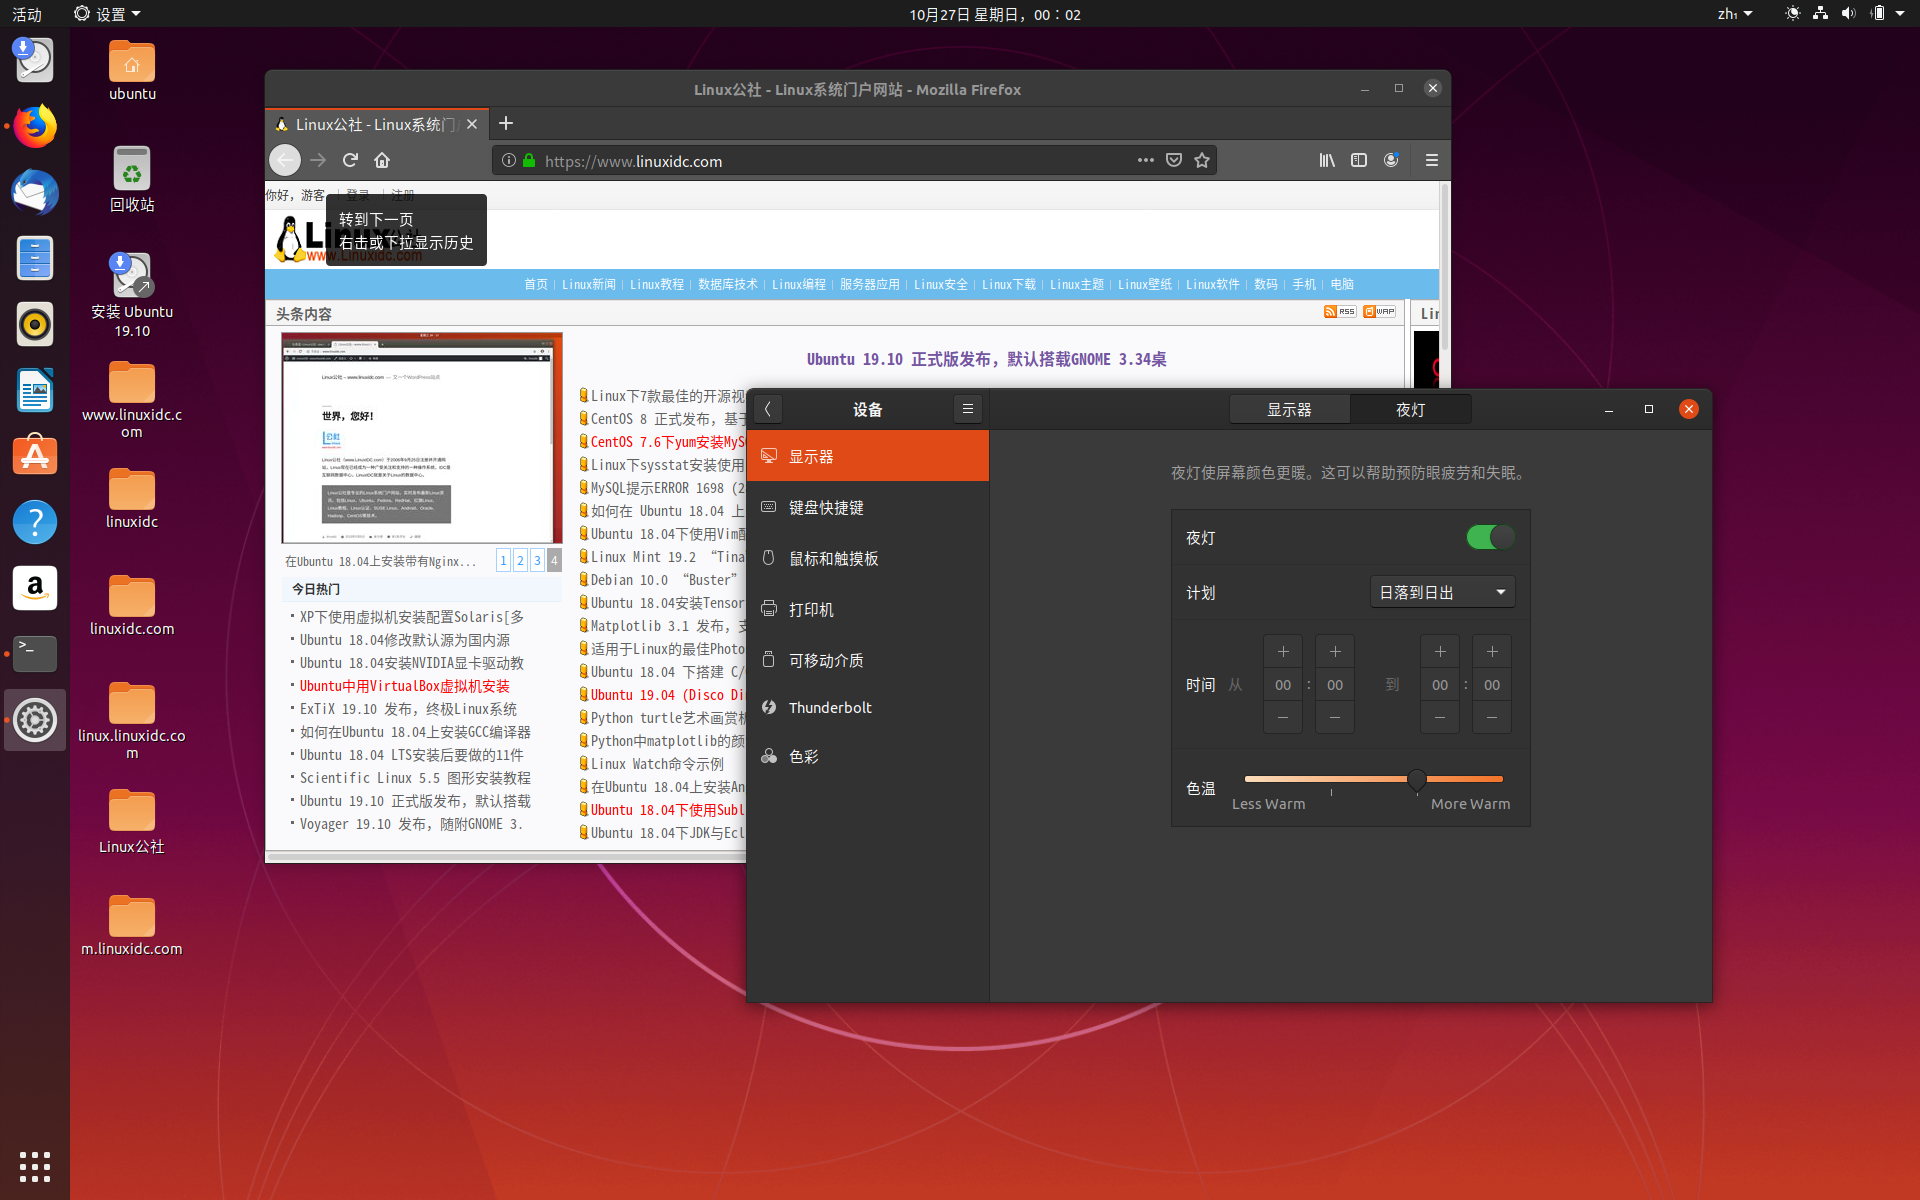1920x1200 pixels.
Task: Open page actions three-dot menu in Firefox
Action: click(x=1146, y=160)
